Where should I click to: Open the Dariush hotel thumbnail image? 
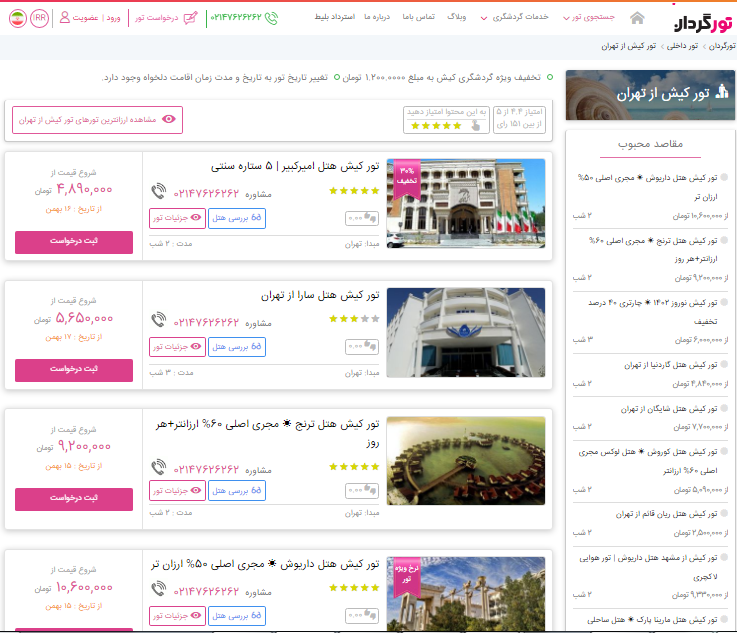point(466,594)
